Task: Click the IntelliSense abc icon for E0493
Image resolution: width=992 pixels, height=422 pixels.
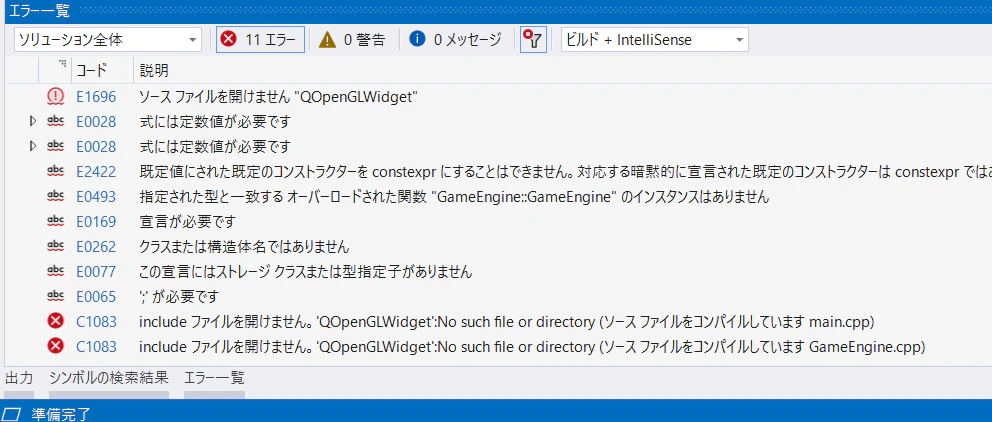Action: pos(56,197)
